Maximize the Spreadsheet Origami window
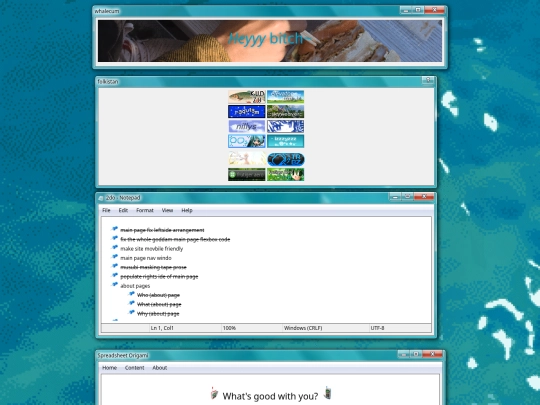The image size is (540, 405). 416,354
